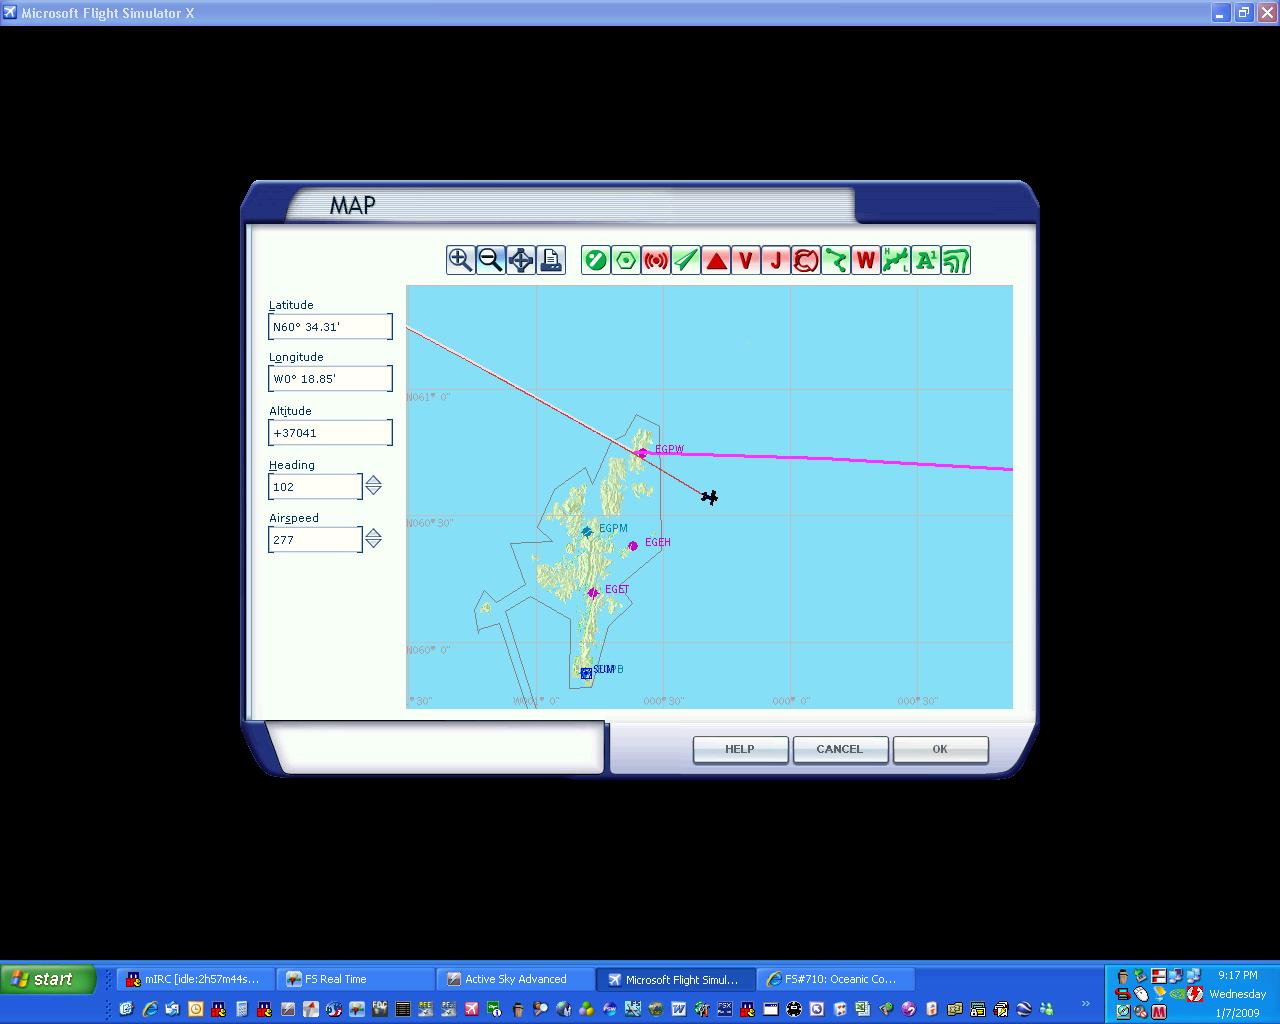Toggle map data tags (A1)
Screen dimensions: 1280x1024
925,260
